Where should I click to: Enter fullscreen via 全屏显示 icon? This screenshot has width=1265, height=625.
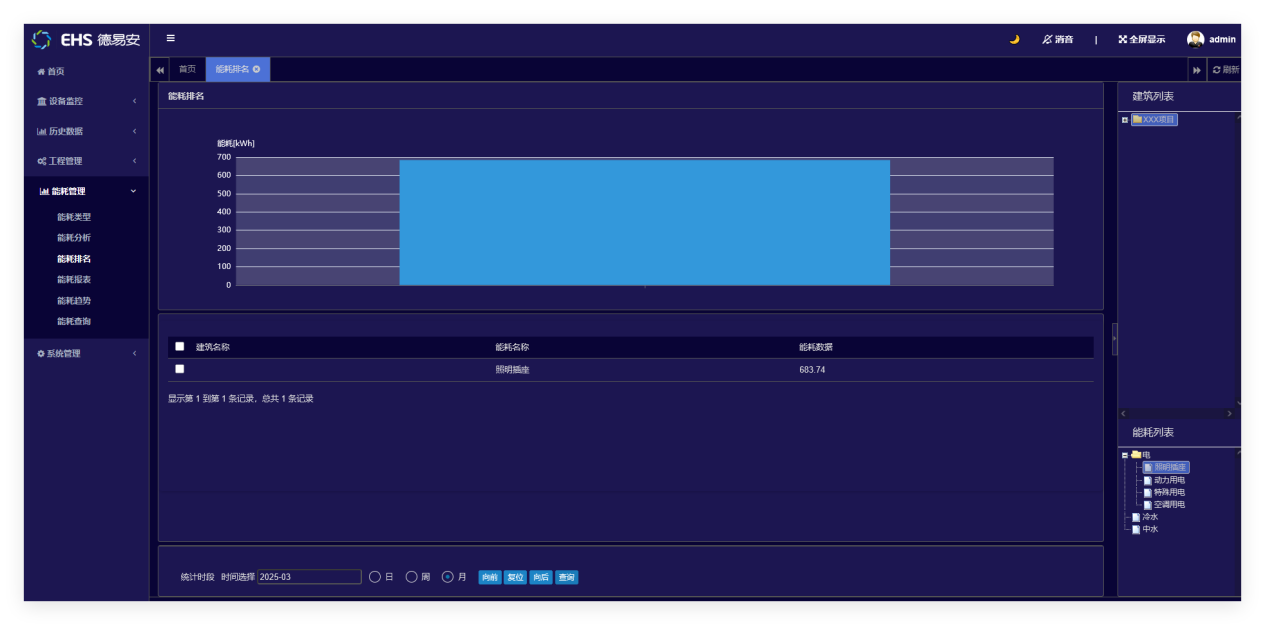(1122, 39)
